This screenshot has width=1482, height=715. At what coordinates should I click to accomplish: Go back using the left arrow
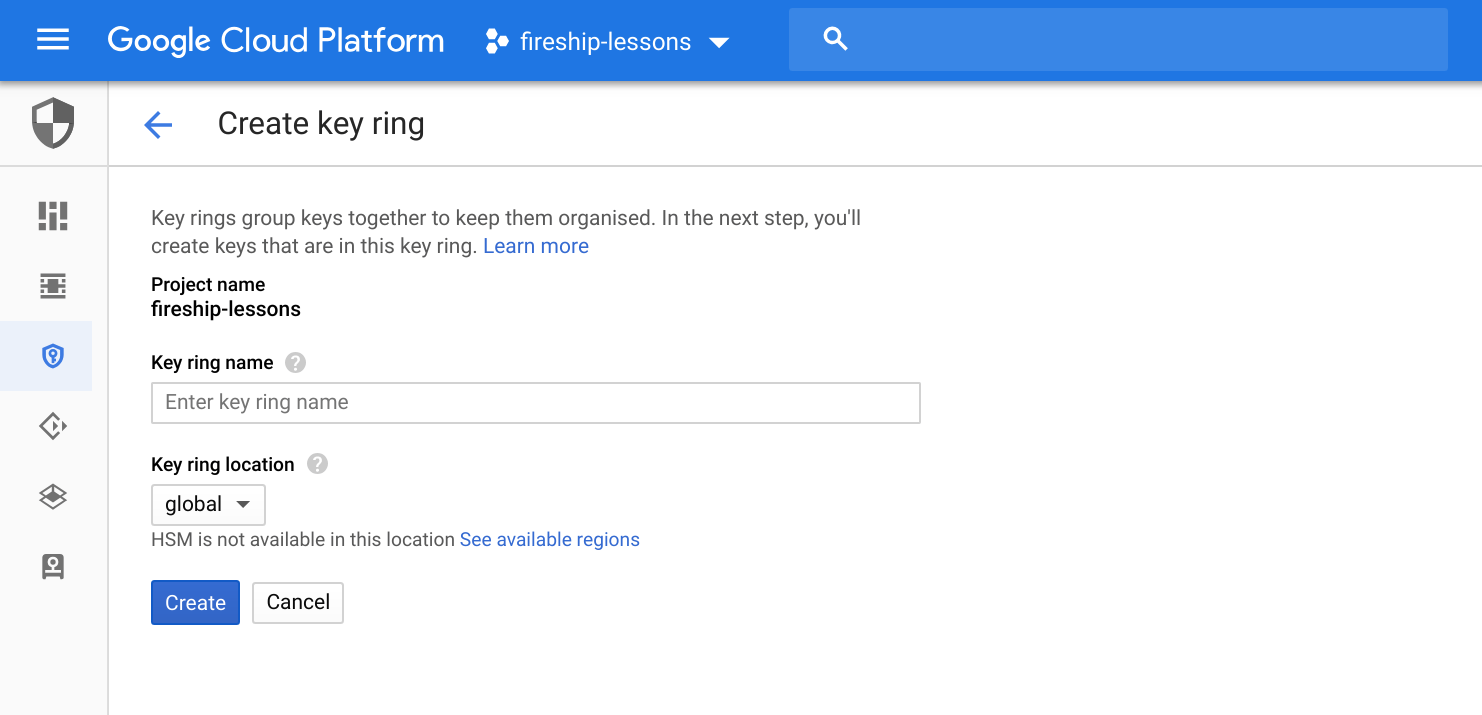(158, 125)
